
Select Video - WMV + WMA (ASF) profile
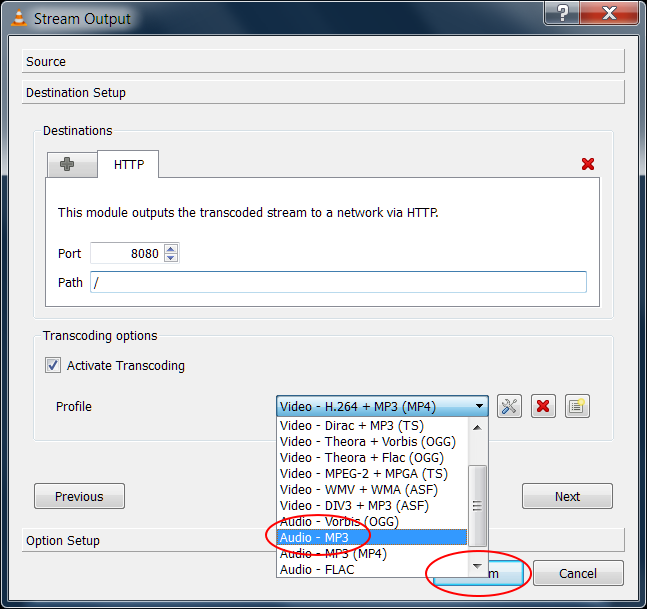[372, 490]
